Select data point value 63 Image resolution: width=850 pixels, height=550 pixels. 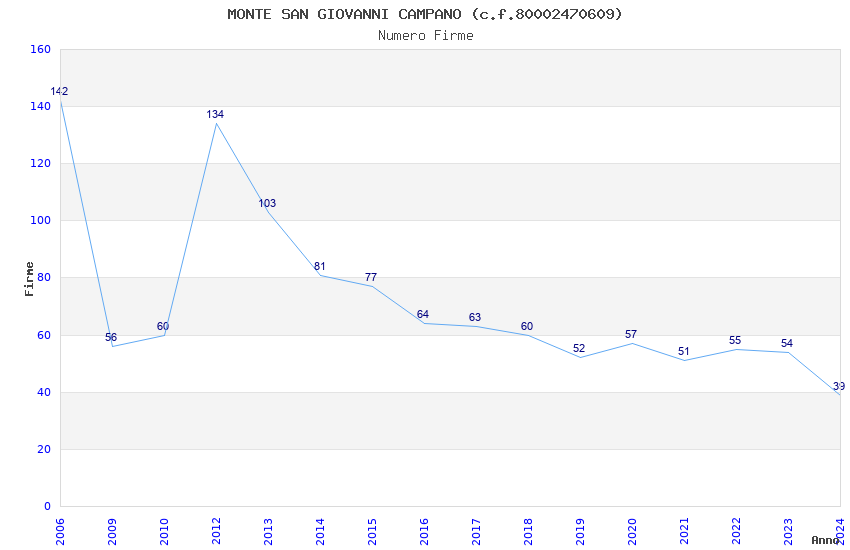click(x=475, y=318)
